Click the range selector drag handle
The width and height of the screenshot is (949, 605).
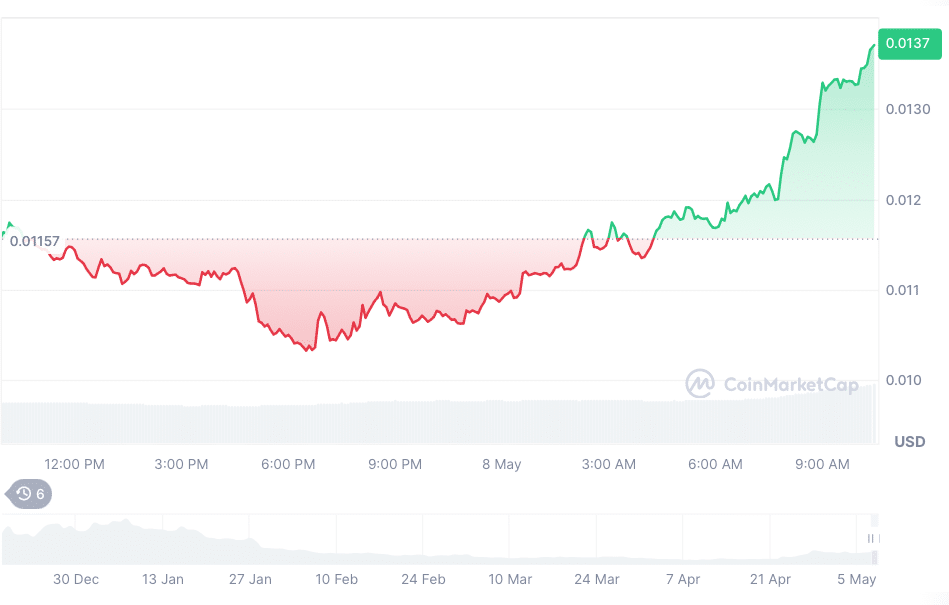tap(871, 538)
